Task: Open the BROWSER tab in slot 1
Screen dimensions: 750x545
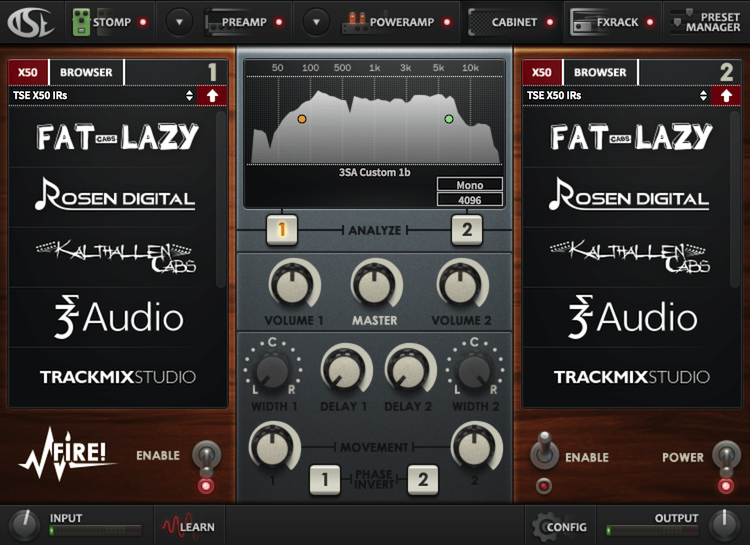Action: pos(86,72)
